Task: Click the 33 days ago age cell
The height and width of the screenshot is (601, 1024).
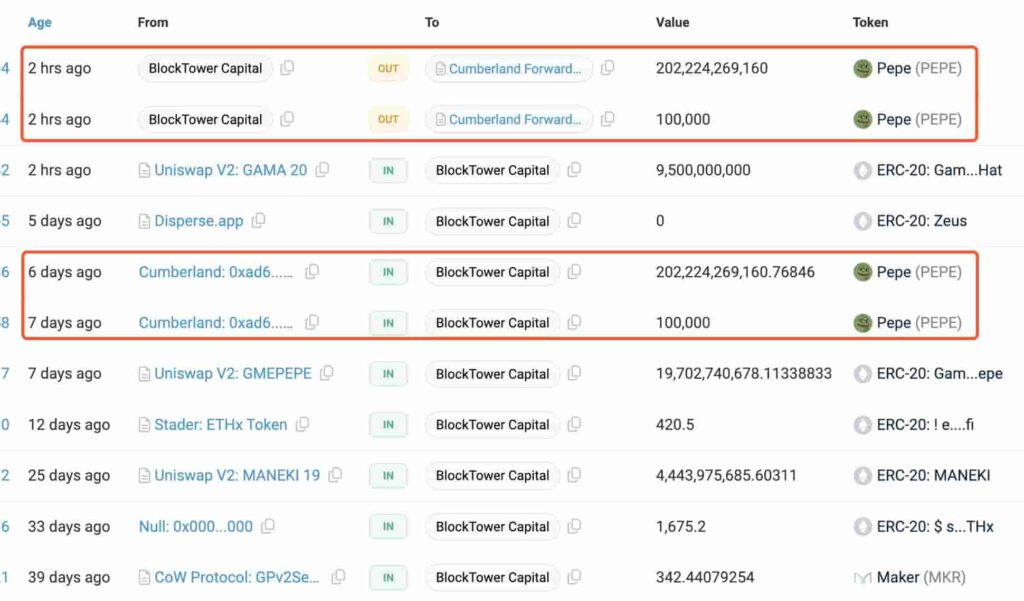Action: click(69, 527)
